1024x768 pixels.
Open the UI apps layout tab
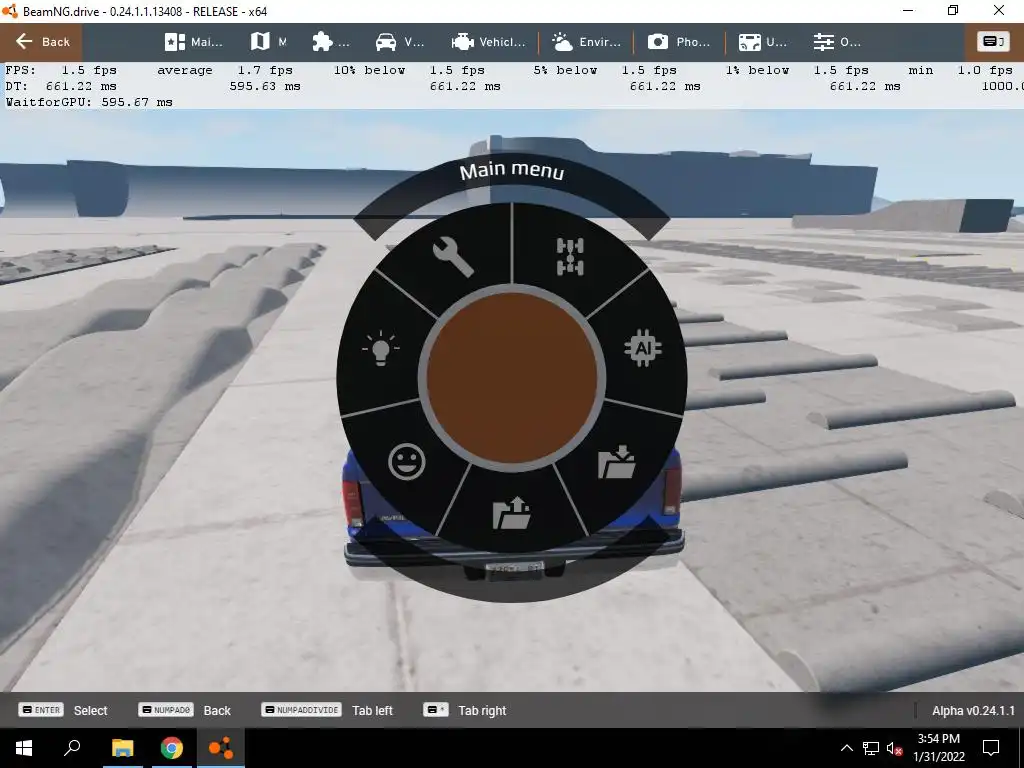[762, 42]
